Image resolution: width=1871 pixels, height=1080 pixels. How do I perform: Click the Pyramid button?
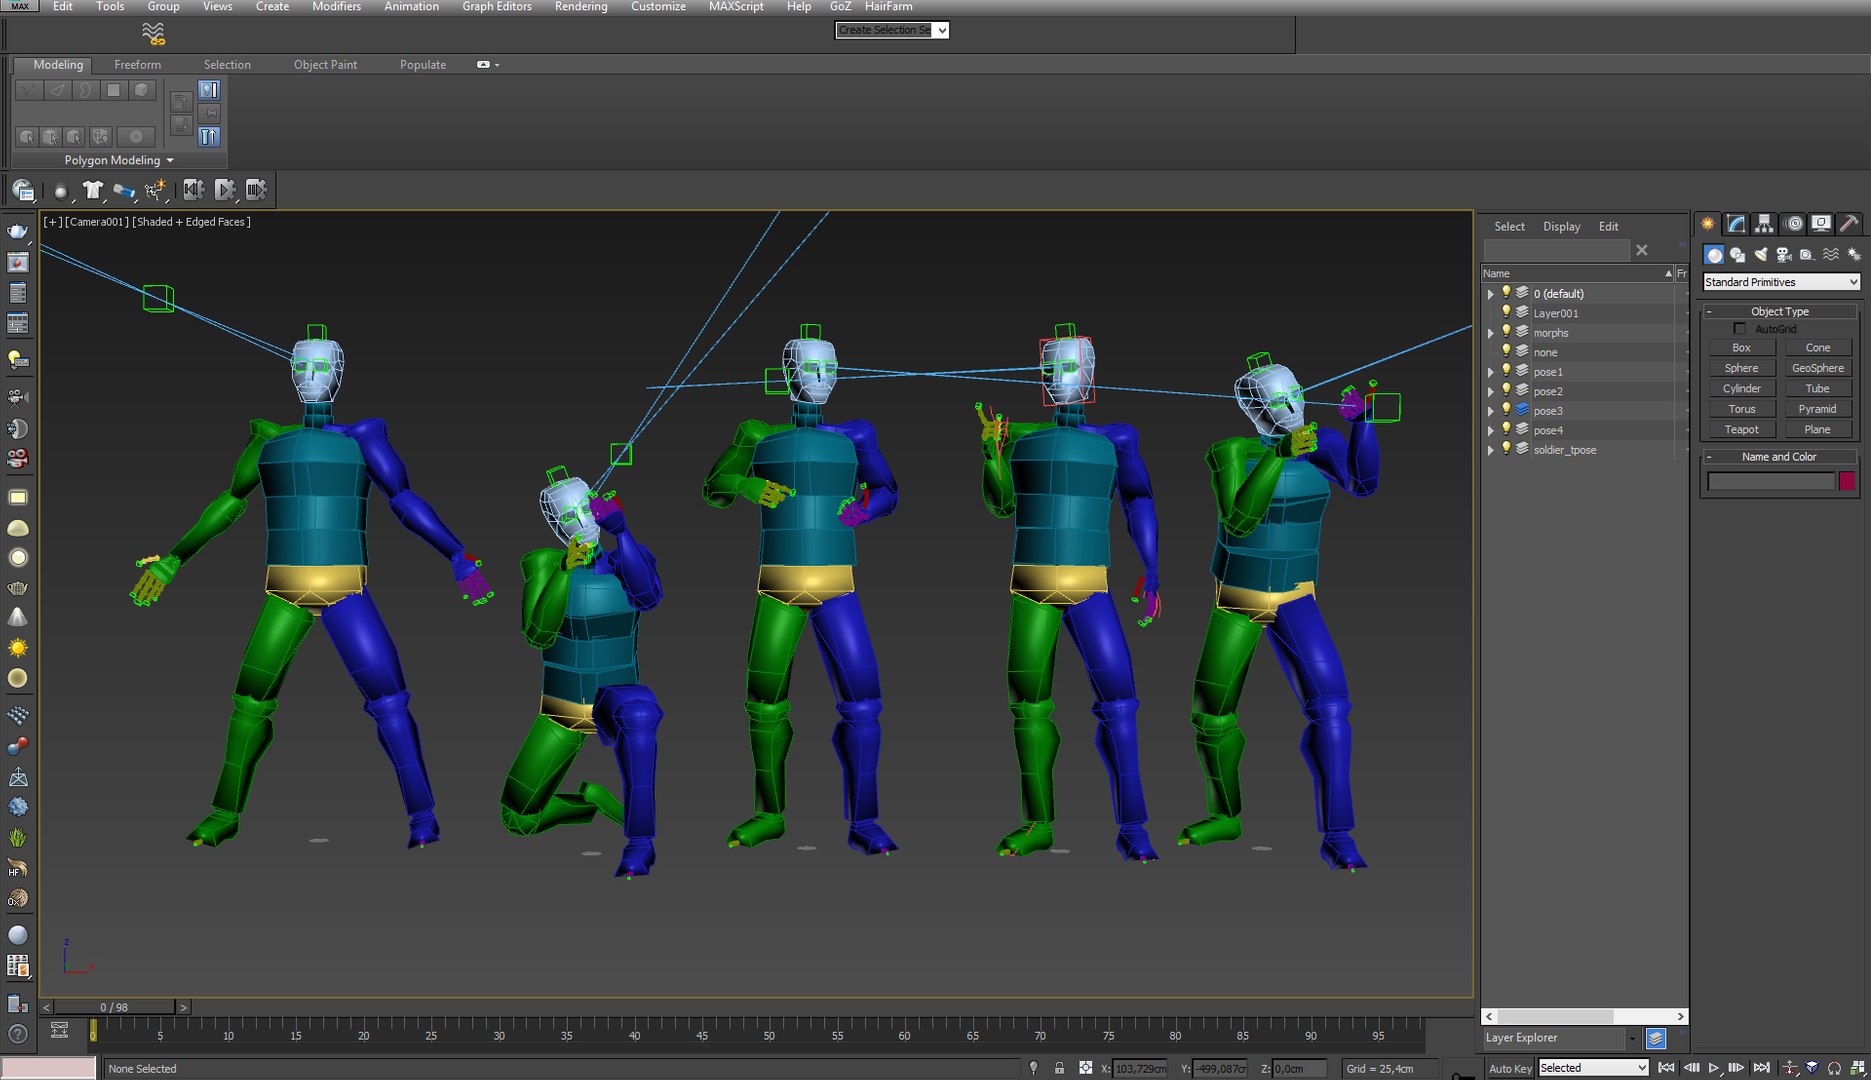(1817, 409)
